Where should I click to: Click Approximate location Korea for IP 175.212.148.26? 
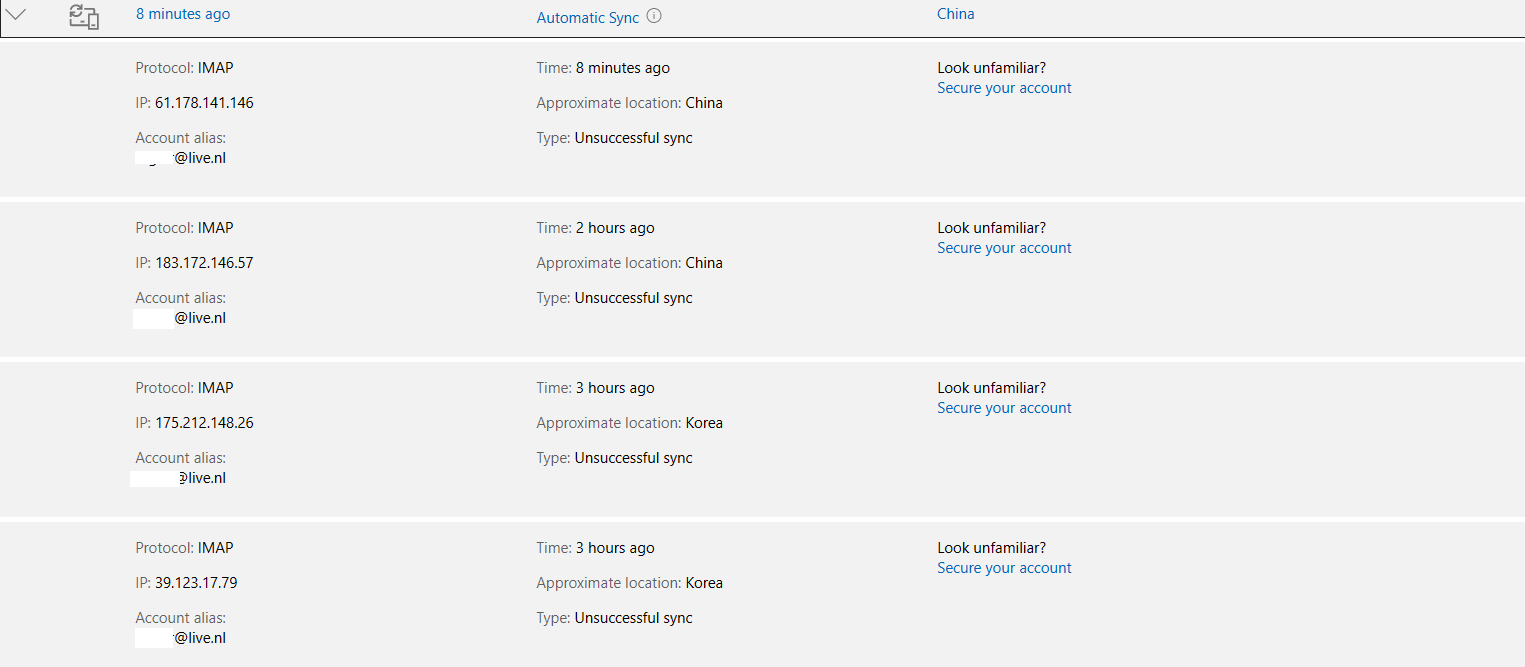coord(704,423)
